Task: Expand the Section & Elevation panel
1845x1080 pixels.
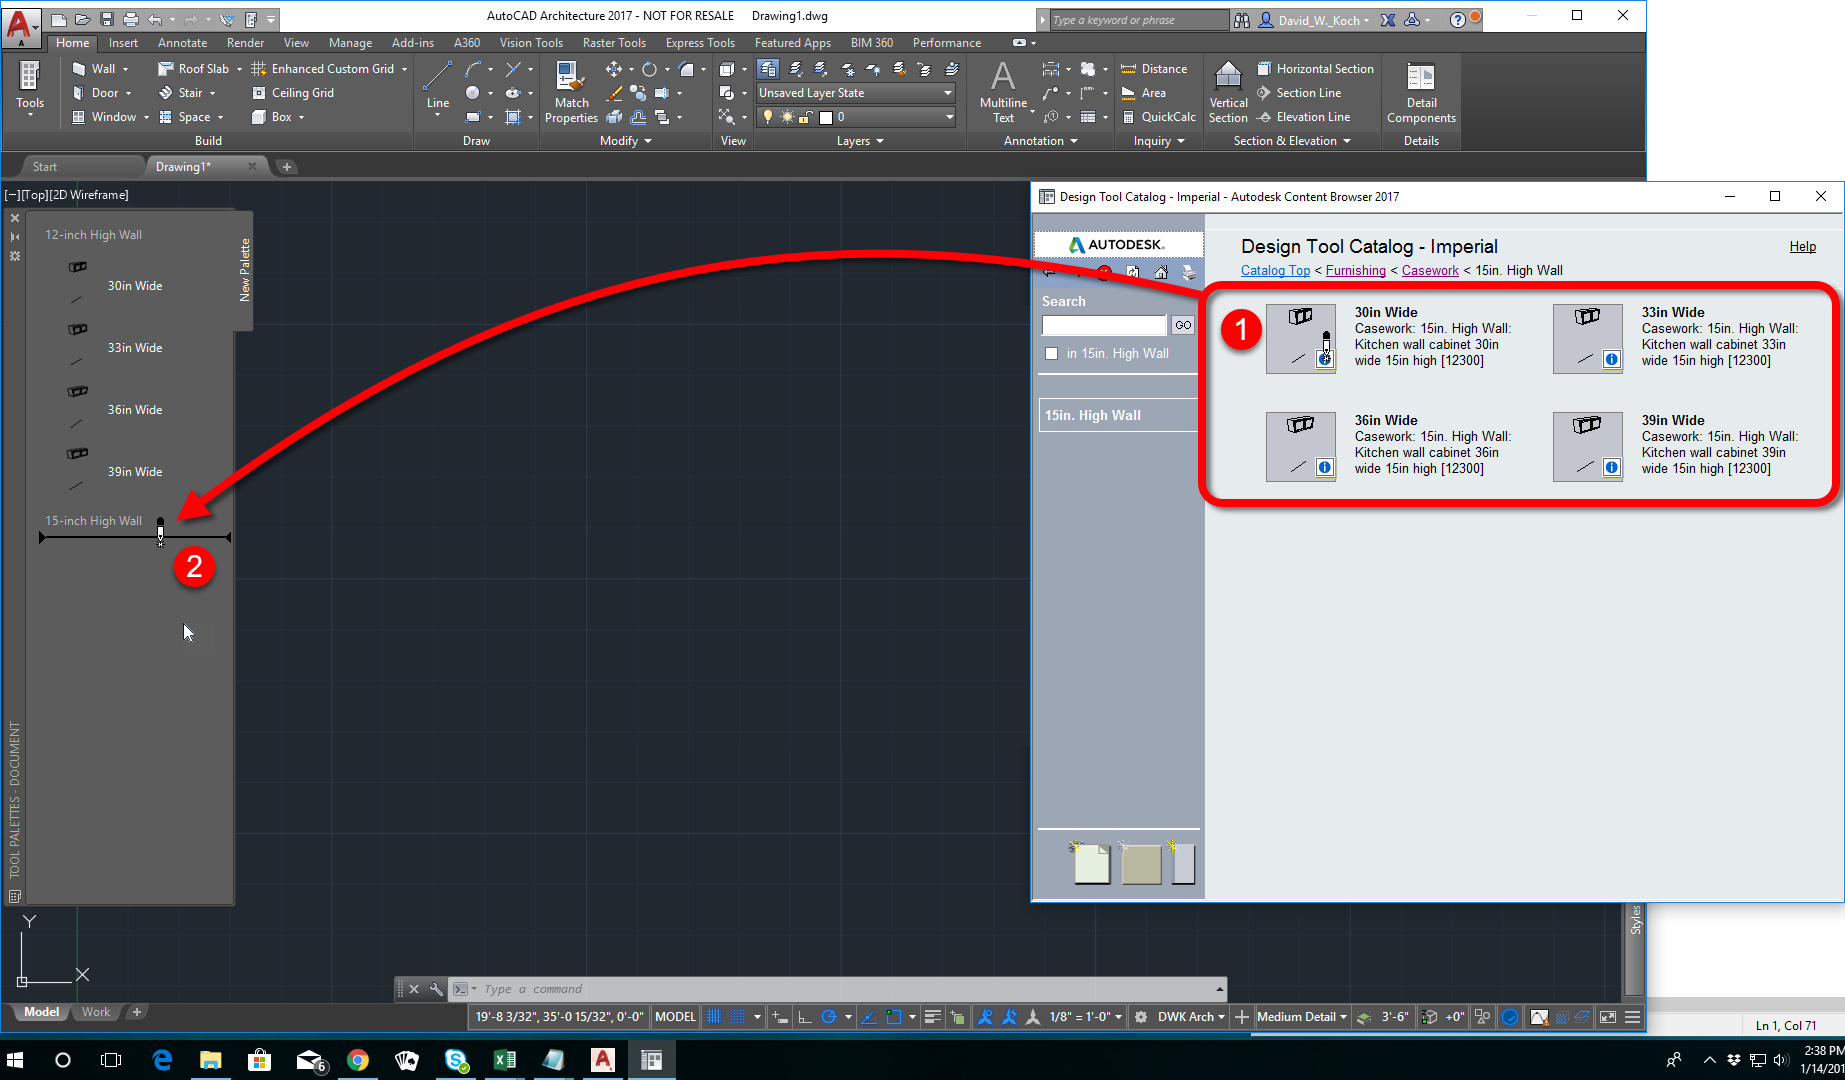Action: (1292, 141)
